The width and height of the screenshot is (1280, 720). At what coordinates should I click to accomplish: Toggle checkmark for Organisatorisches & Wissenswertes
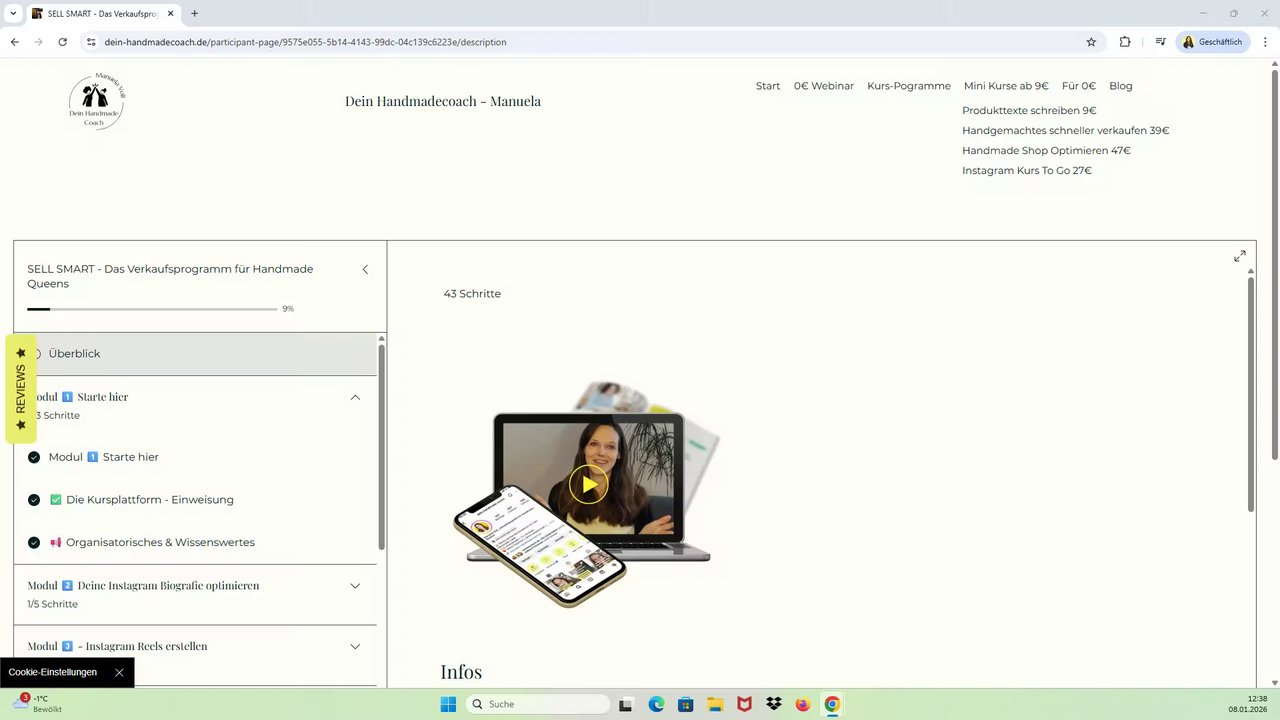(x=34, y=543)
